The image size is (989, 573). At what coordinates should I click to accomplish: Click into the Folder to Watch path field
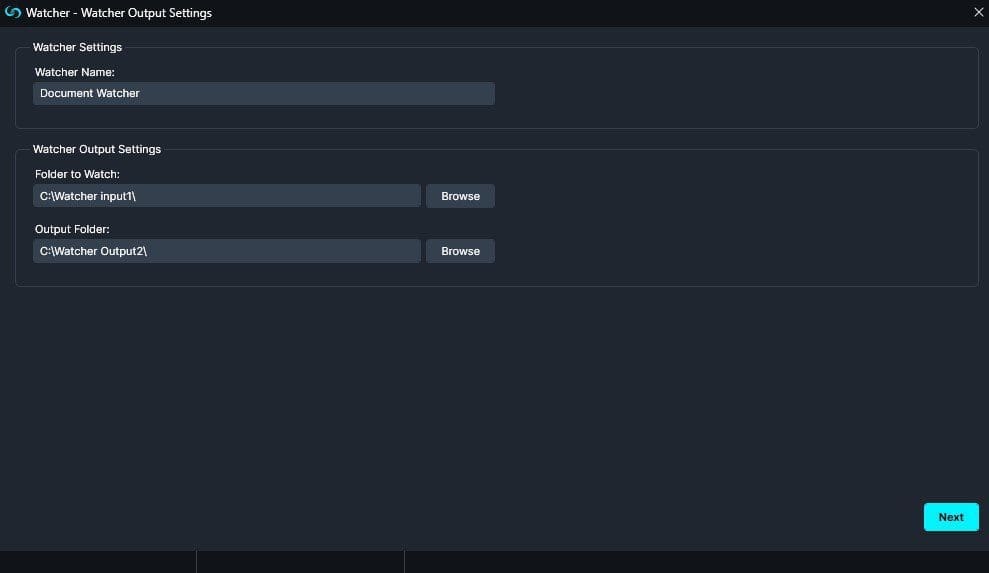click(226, 196)
